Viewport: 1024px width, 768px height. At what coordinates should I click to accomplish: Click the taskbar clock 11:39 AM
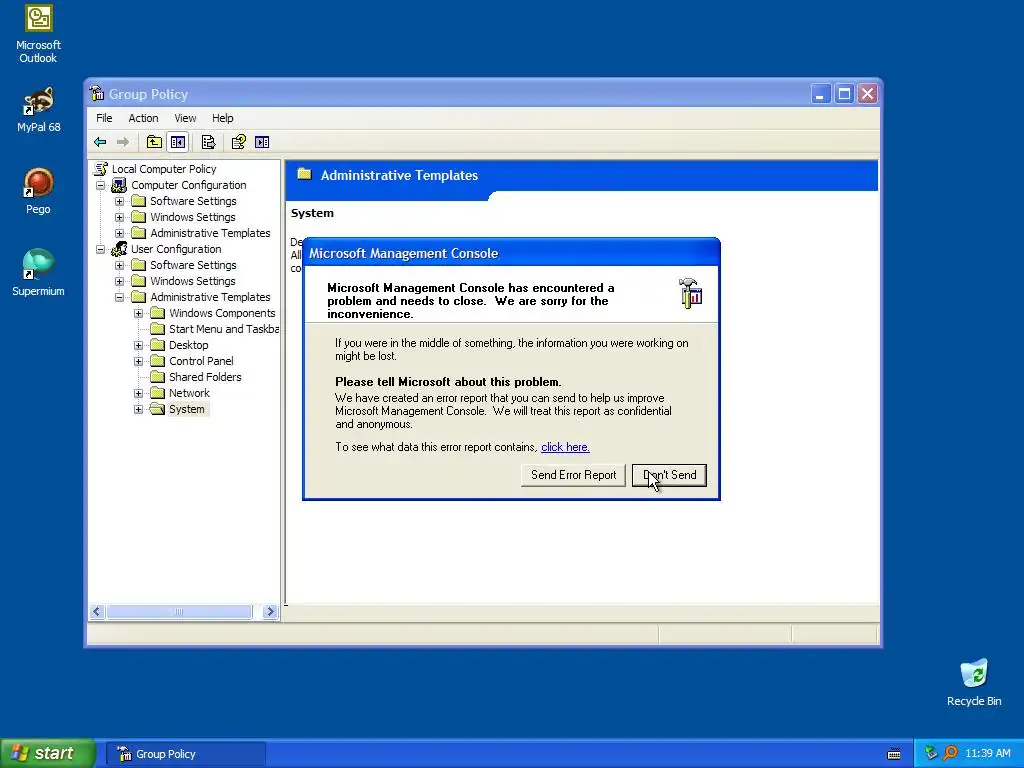[987, 754]
